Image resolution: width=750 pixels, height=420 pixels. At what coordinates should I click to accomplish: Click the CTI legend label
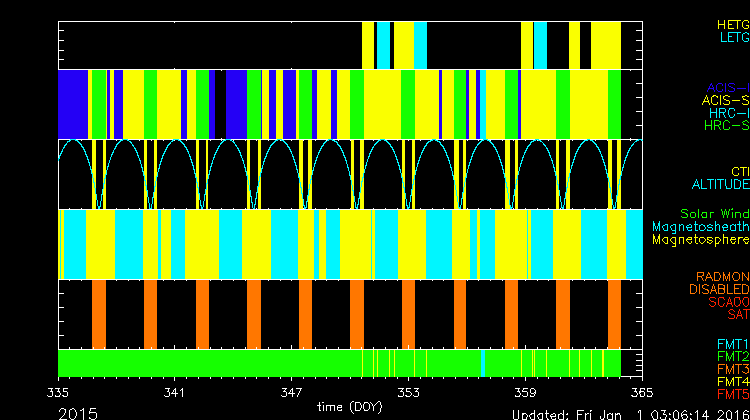point(739,172)
